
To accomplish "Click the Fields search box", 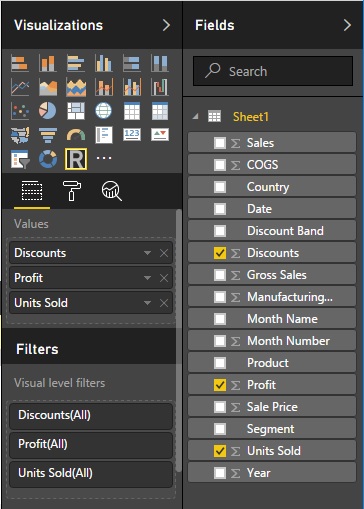I will (273, 71).
